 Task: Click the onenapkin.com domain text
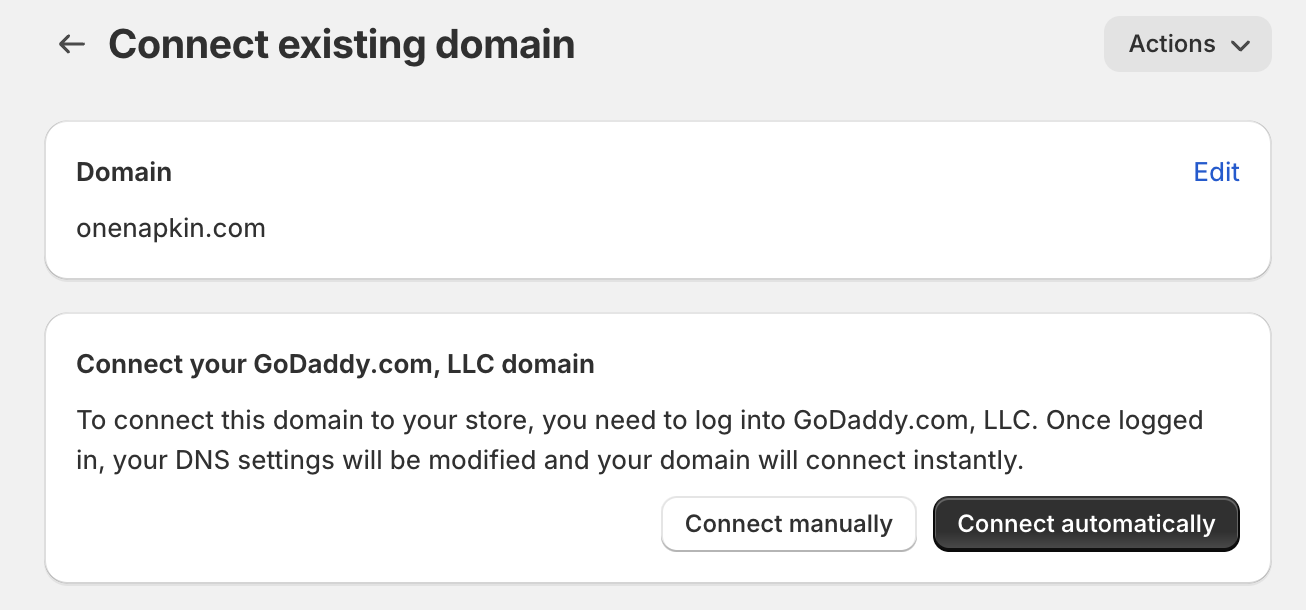click(x=171, y=228)
